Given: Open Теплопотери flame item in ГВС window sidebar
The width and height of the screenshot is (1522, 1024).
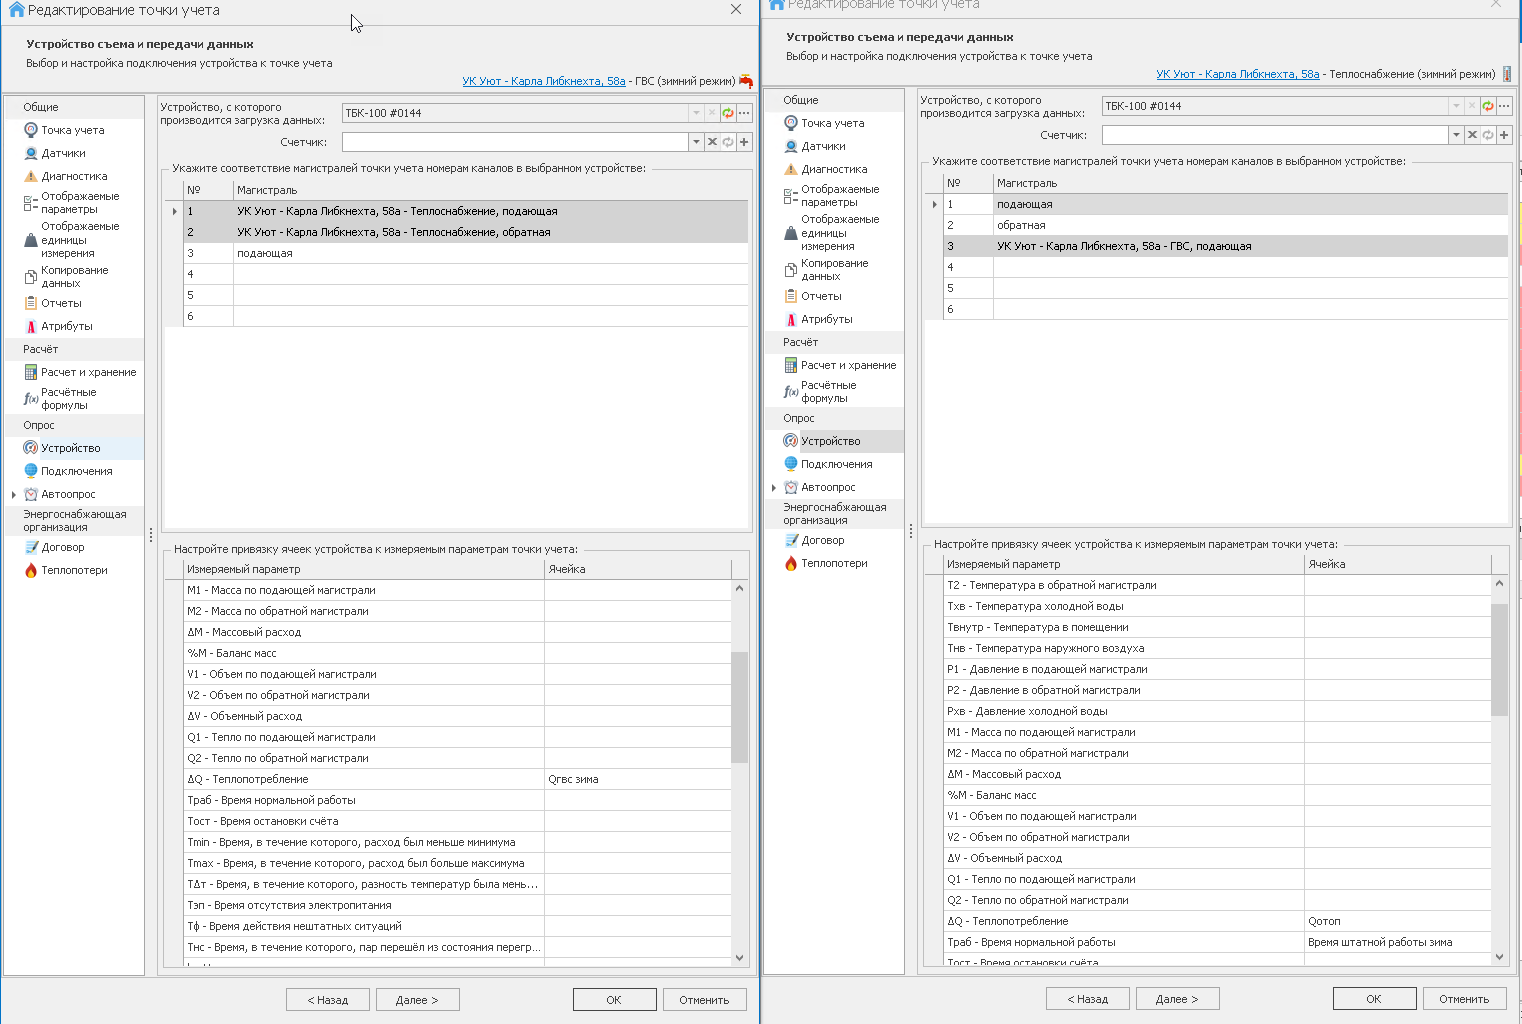Looking at the screenshot, I should point(74,570).
